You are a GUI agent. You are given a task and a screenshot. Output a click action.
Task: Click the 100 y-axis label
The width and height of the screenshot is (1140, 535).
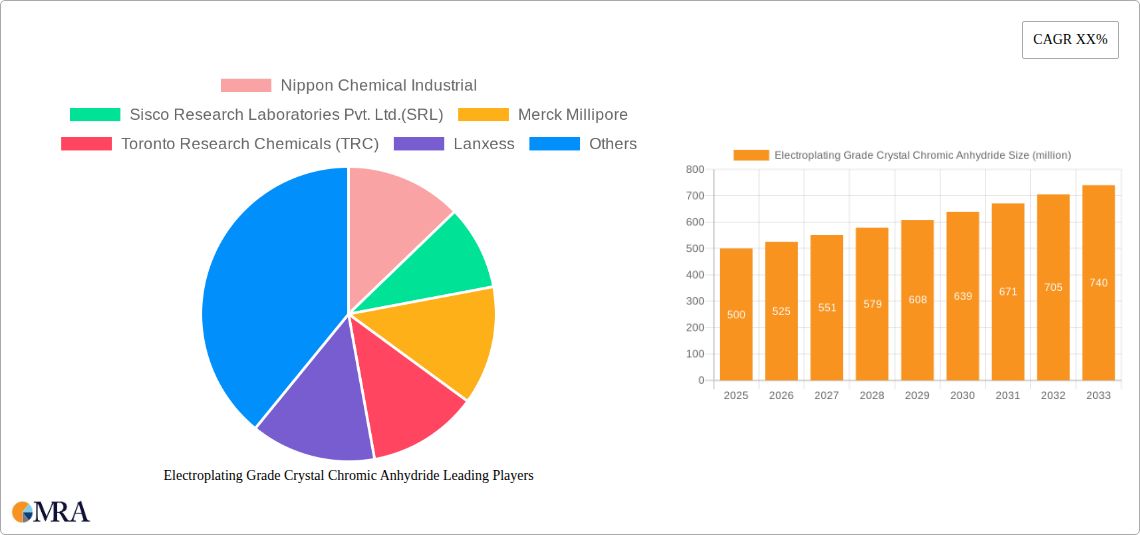pos(695,354)
